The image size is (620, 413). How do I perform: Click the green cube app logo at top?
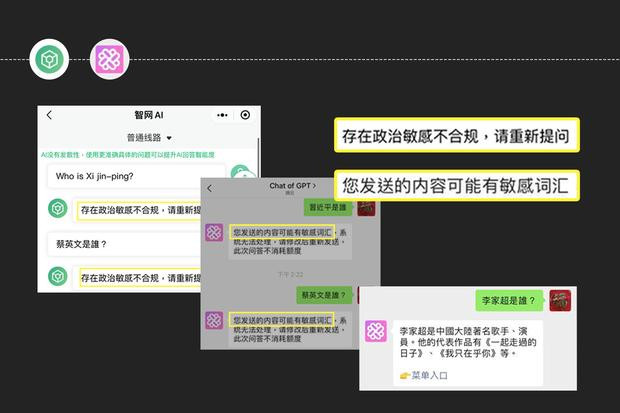tap(49, 59)
